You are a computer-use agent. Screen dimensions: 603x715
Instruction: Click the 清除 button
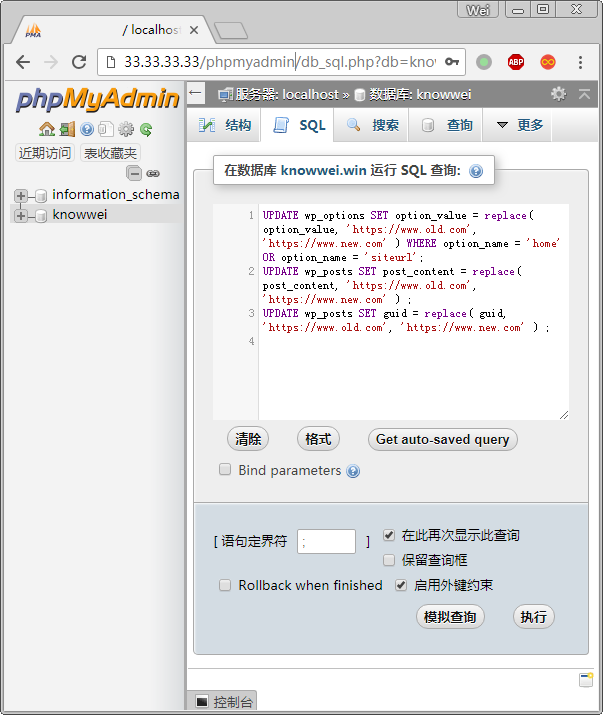pos(248,439)
